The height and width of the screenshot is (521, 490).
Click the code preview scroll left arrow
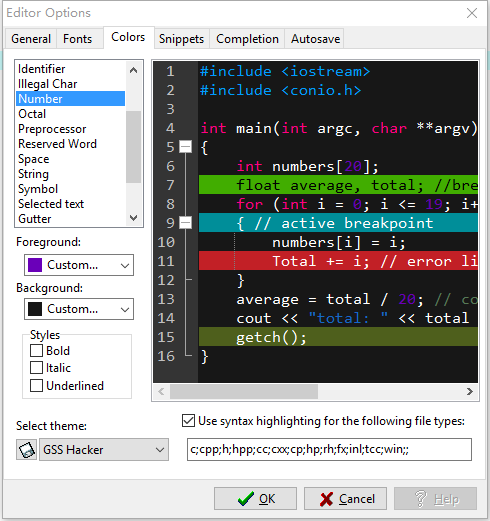pos(161,391)
